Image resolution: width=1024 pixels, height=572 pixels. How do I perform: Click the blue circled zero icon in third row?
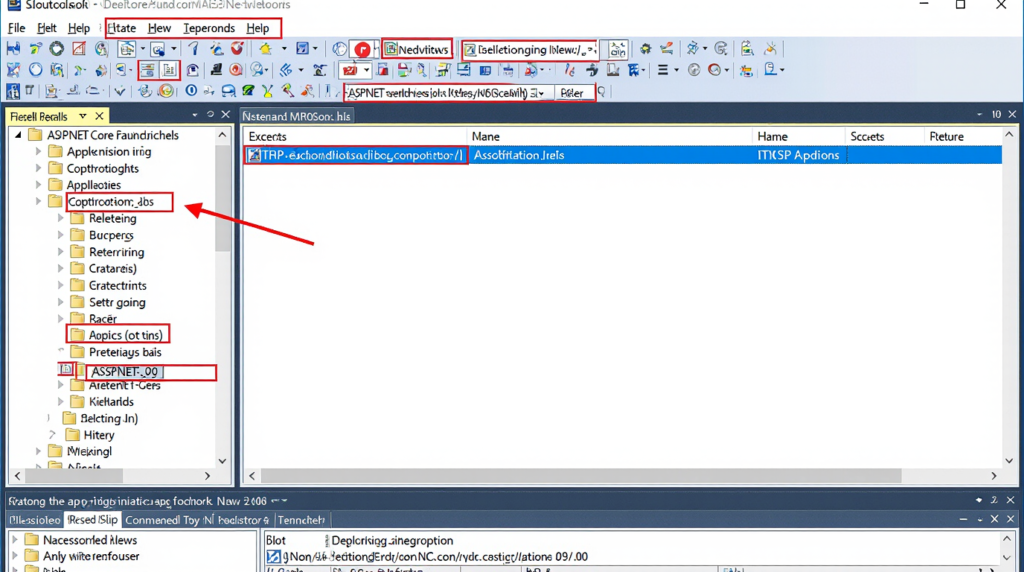191,91
